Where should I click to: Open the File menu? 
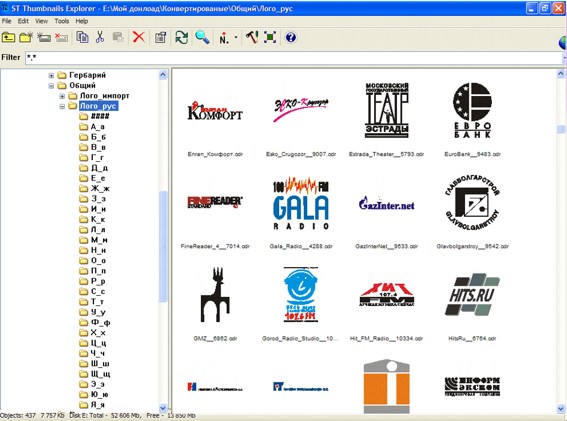click(x=7, y=21)
